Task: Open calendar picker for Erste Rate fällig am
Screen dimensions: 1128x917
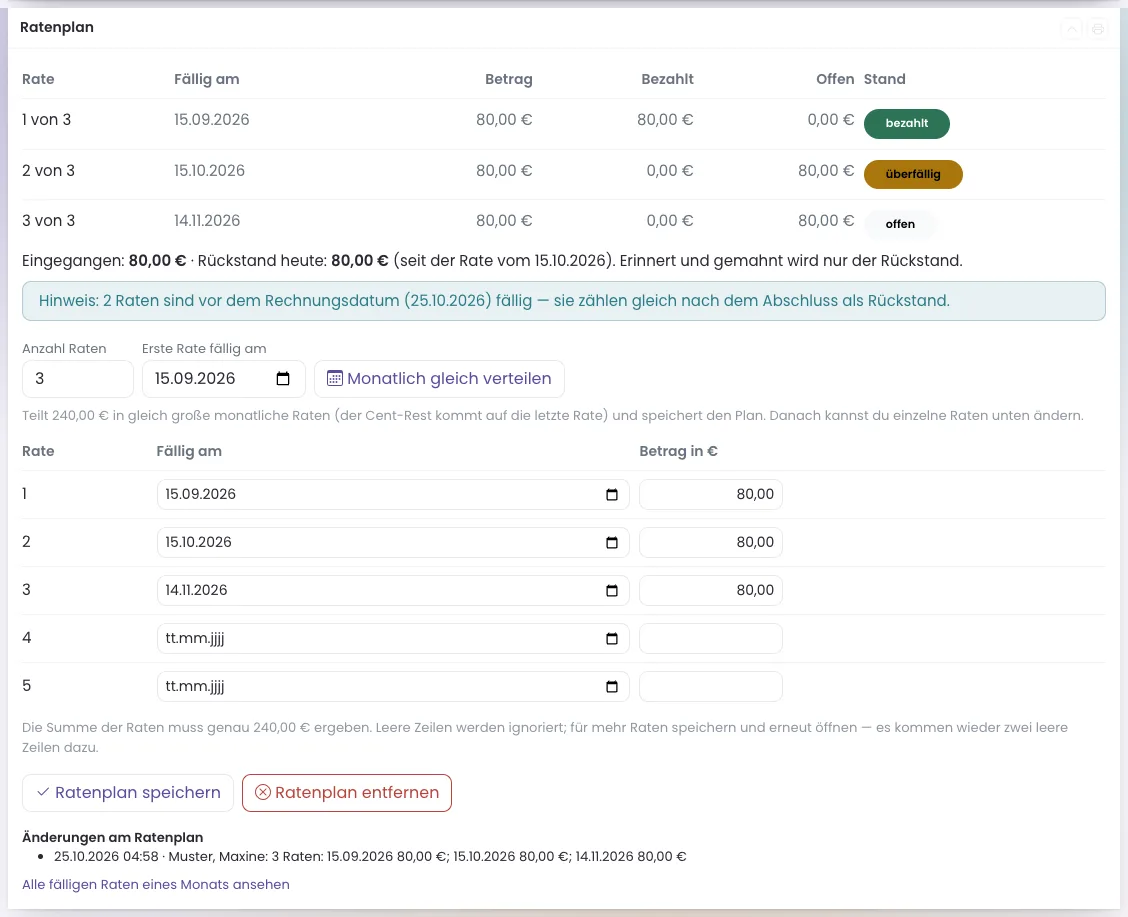Action: click(x=283, y=379)
